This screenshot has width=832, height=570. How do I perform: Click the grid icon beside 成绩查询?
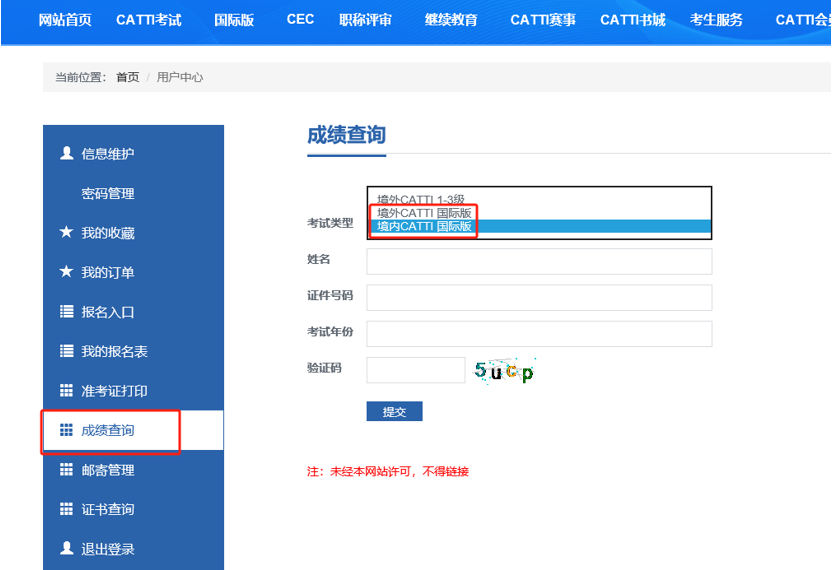tap(66, 430)
